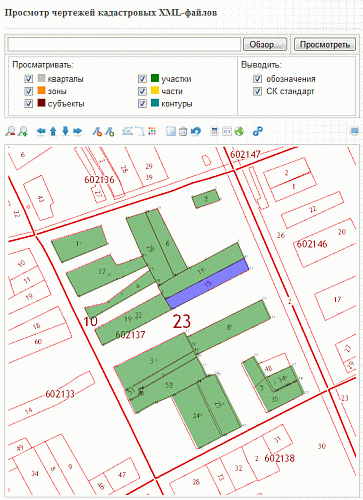This screenshot has height=500, width=363.
Task: Disable the СК стандарт checkbox
Action: point(257,91)
